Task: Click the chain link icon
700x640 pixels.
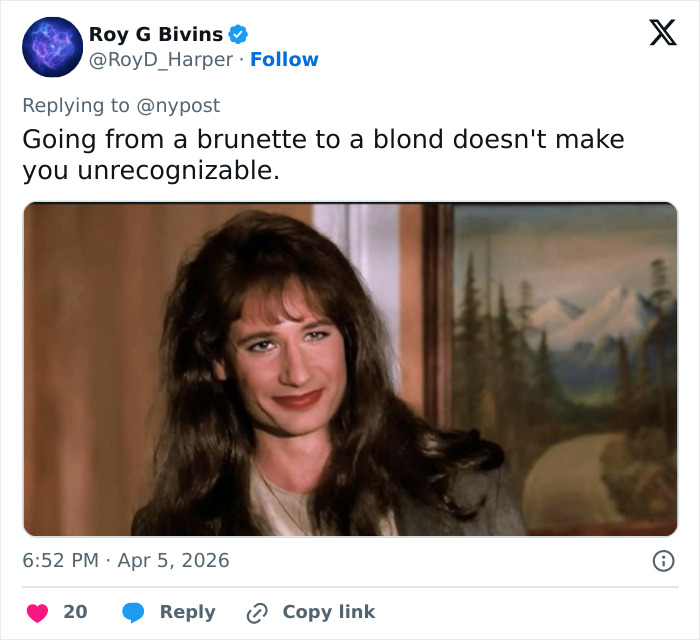Action: pyautogui.click(x=258, y=612)
